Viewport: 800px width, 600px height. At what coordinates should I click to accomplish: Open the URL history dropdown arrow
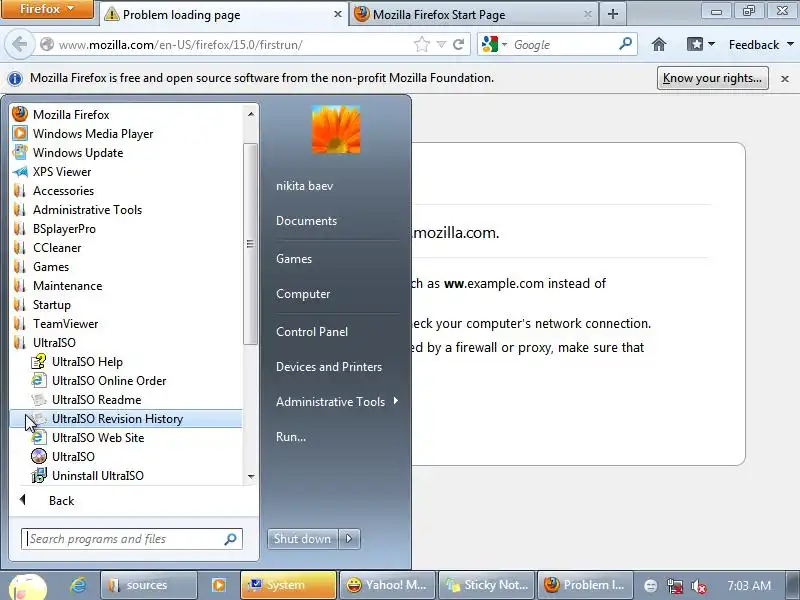pos(441,45)
